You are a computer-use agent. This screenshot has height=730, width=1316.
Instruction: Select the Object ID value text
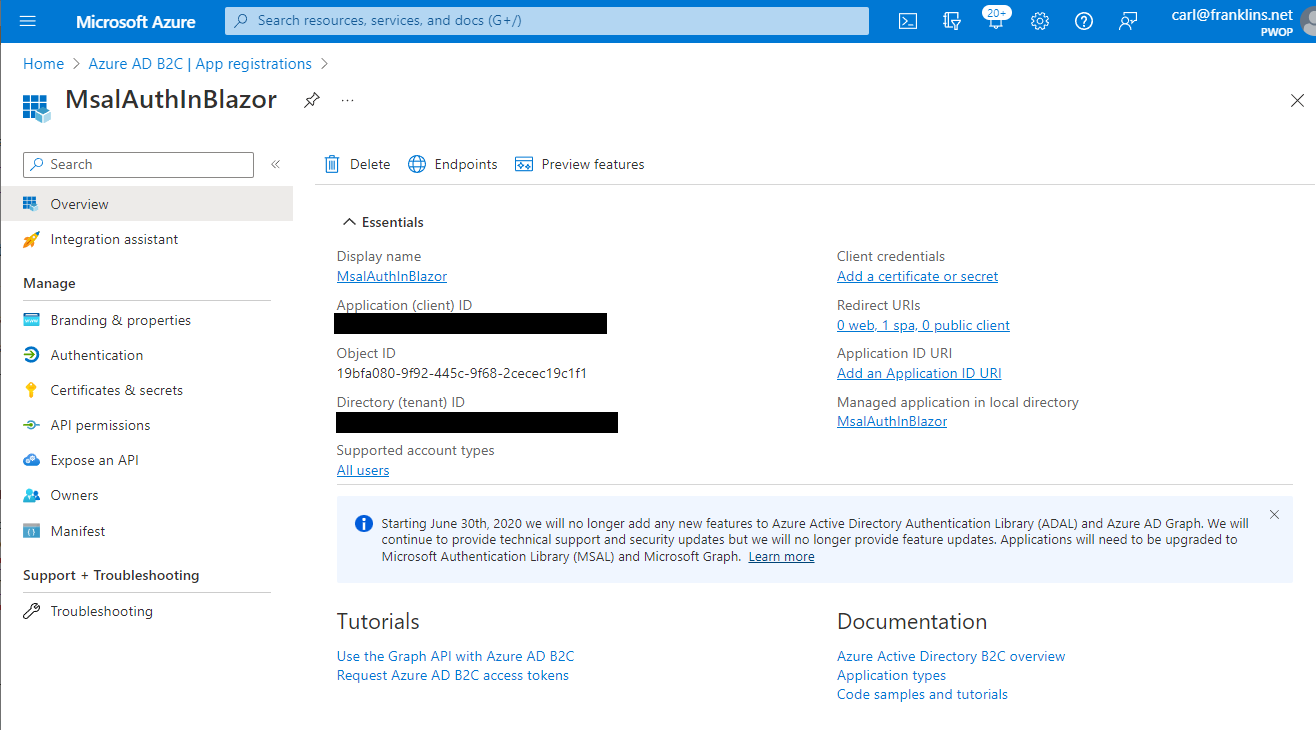(462, 374)
